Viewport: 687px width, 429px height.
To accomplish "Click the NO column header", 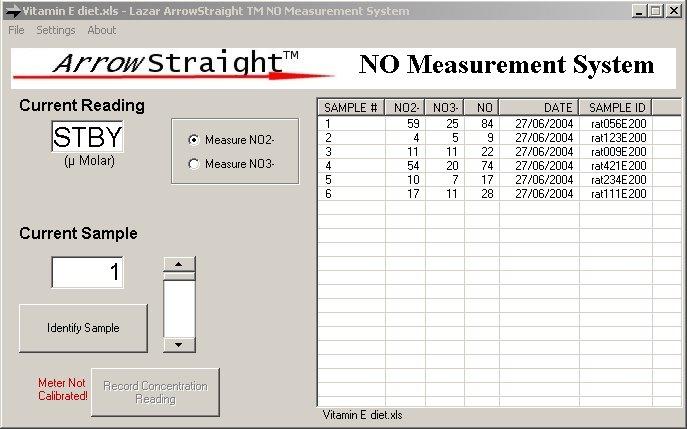I will click(x=482, y=107).
